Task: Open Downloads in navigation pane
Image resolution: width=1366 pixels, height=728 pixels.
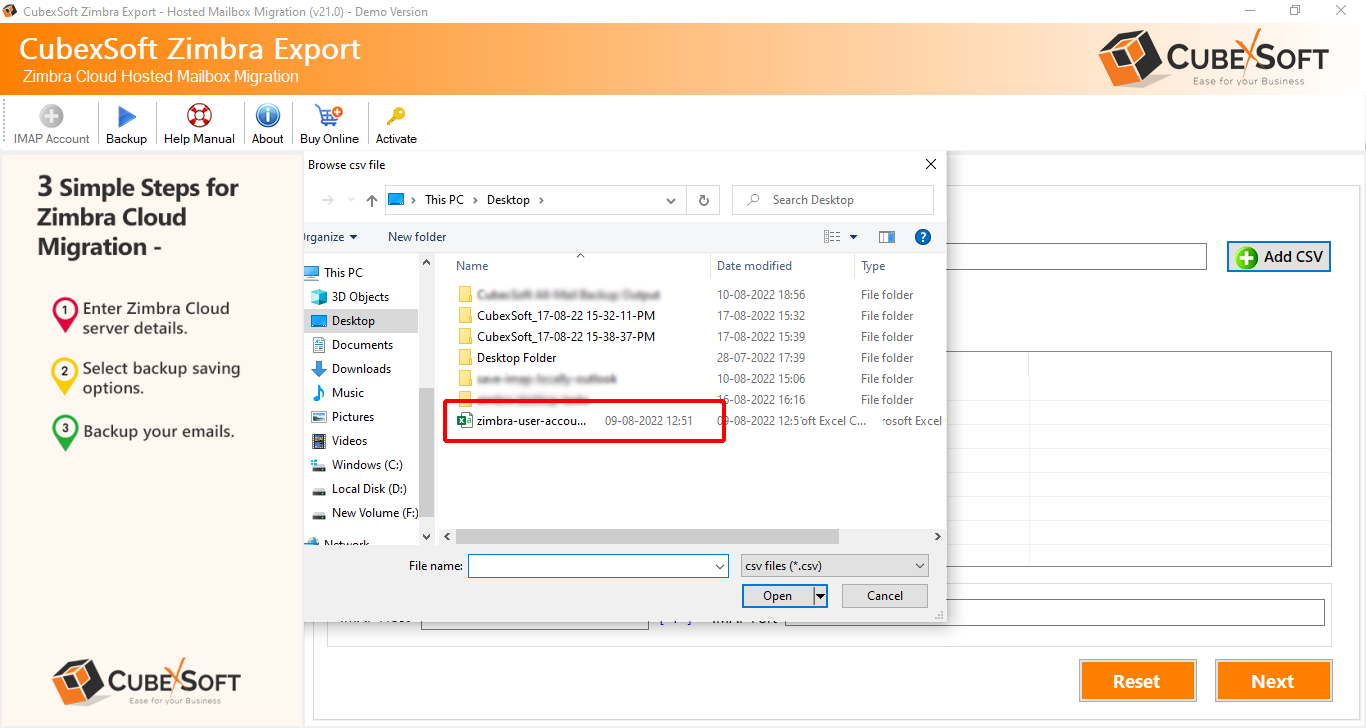Action: click(361, 369)
